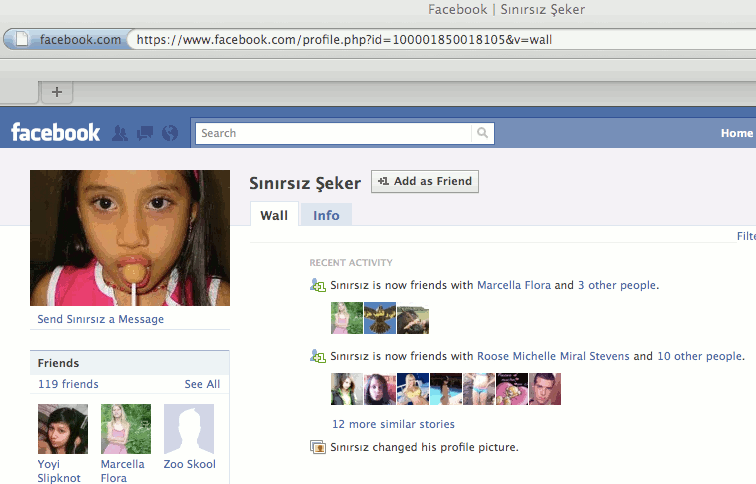The height and width of the screenshot is (484, 756).
Task: Open the 10 other people link
Action: [700, 356]
